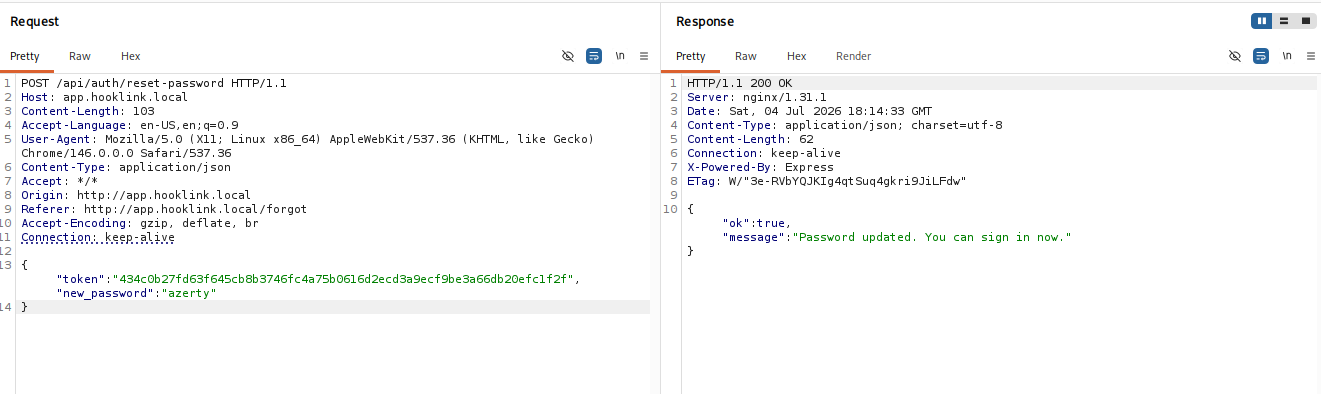Select combined tabbed layout icon
Image resolution: width=1321 pixels, height=394 pixels.
[x=1305, y=21]
